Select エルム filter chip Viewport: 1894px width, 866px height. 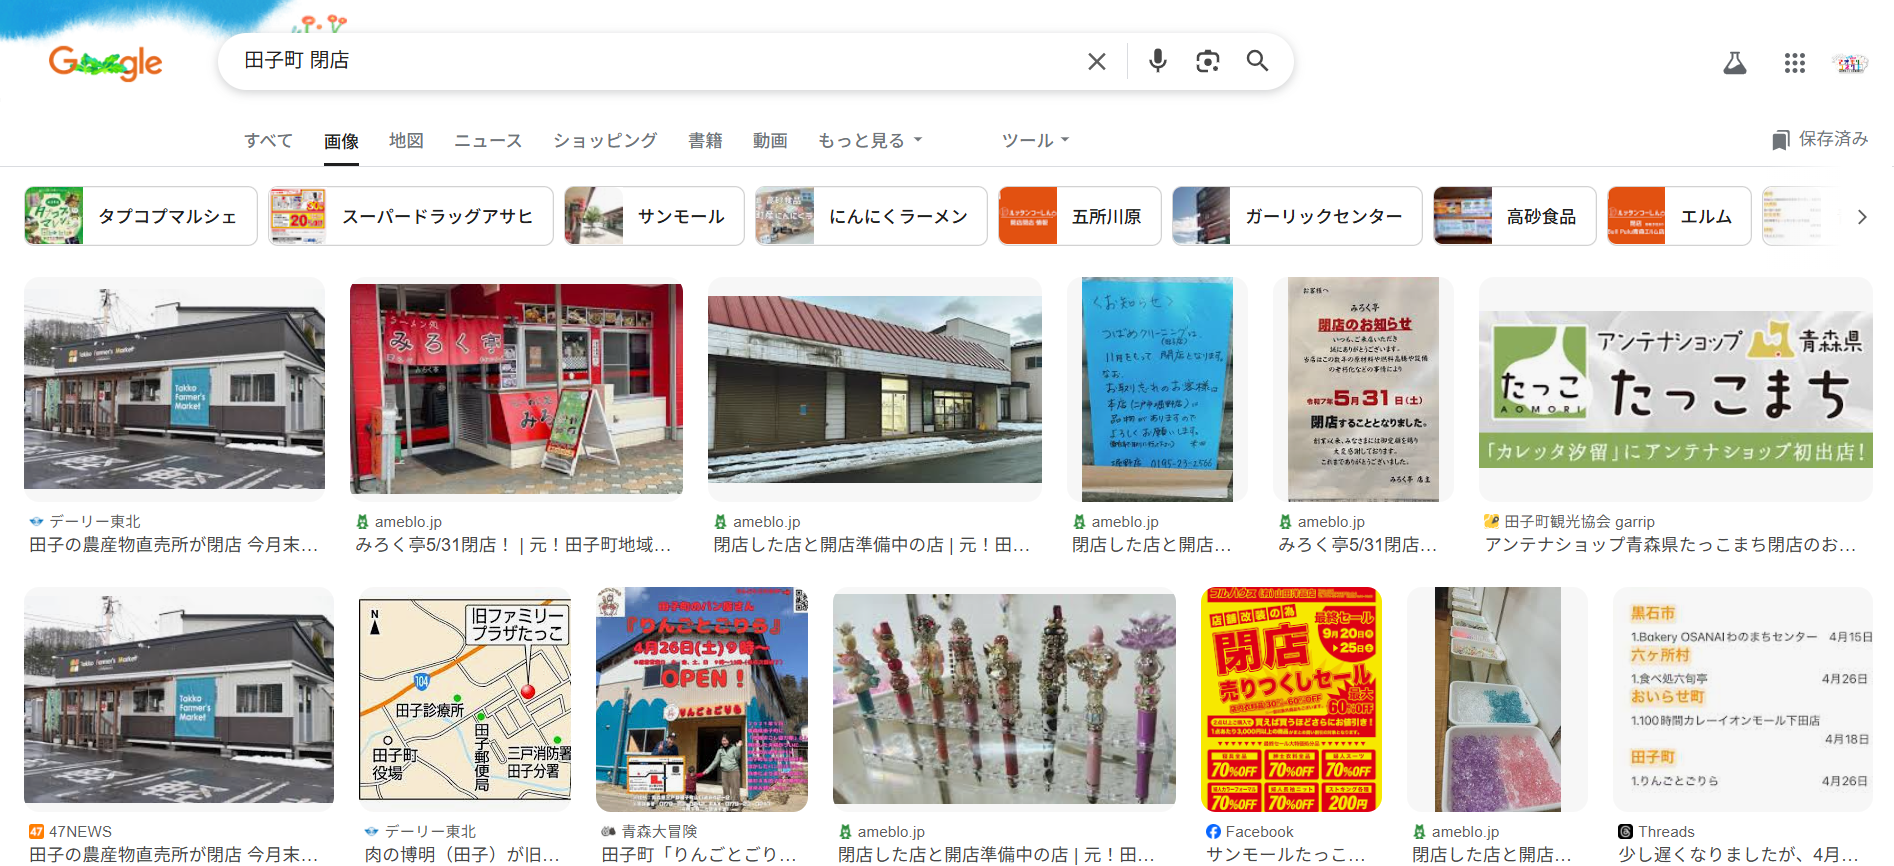pyautogui.click(x=1679, y=216)
